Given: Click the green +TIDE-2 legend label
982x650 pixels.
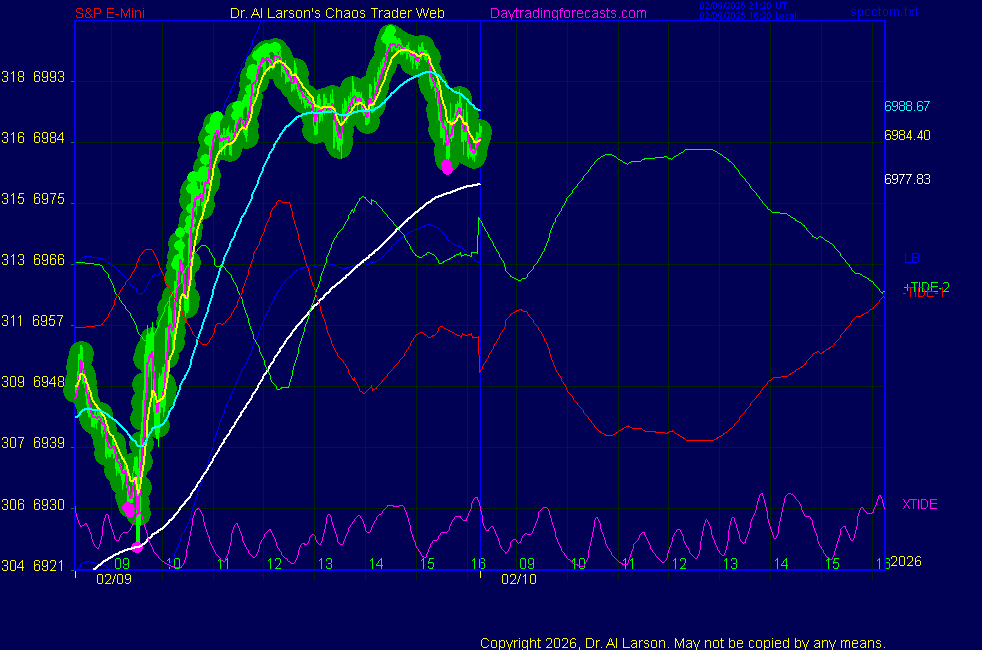Looking at the screenshot, I should (925, 286).
